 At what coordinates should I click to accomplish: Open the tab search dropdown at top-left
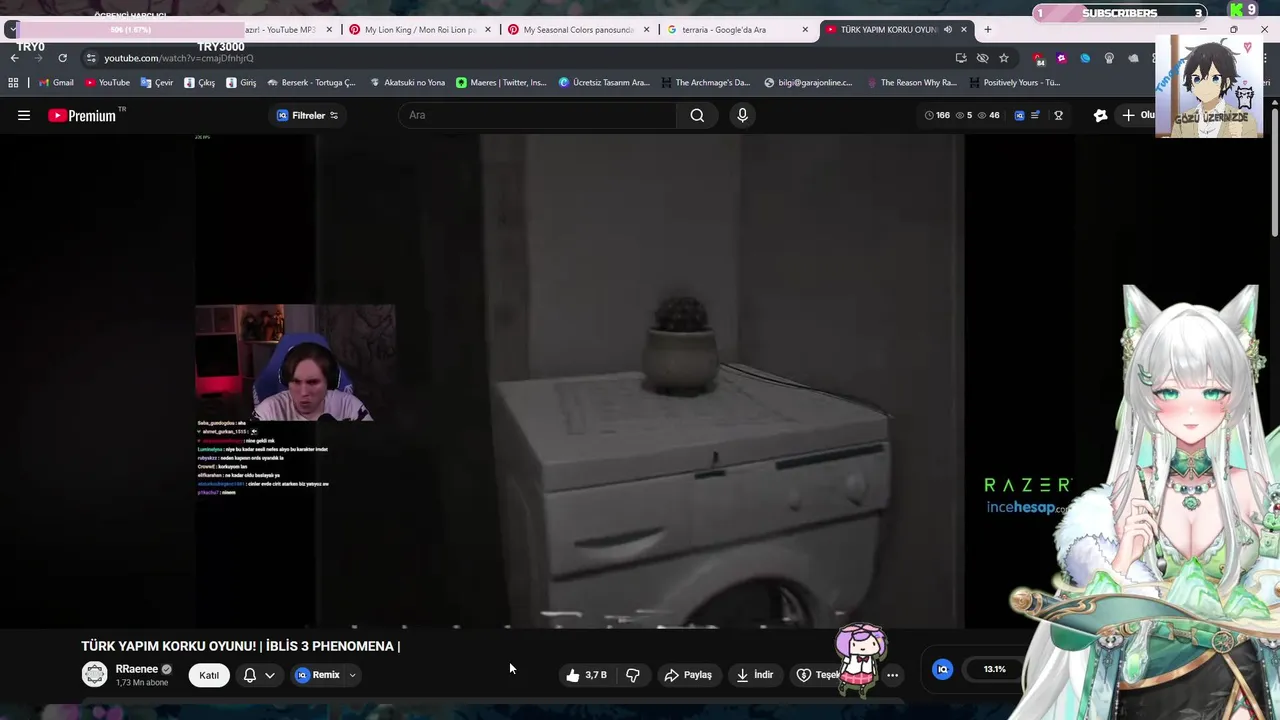click(11, 29)
